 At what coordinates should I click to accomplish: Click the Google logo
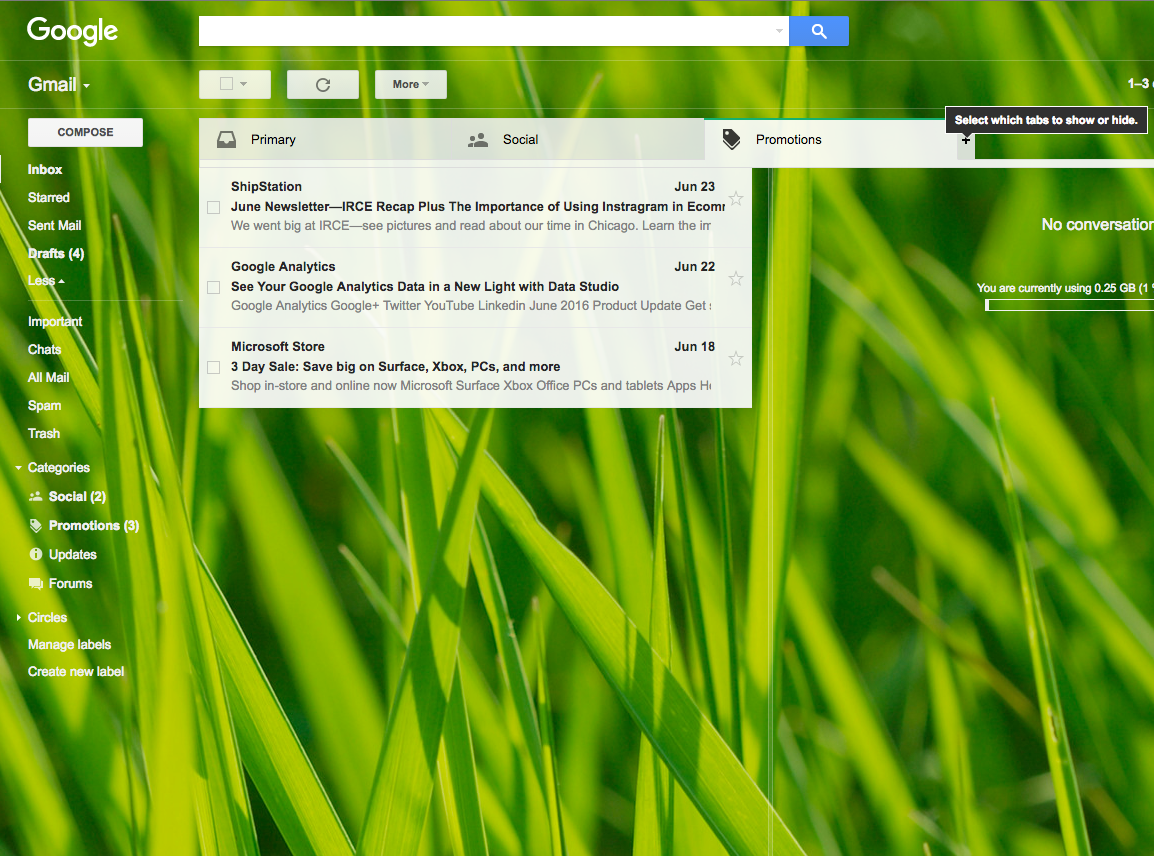72,31
